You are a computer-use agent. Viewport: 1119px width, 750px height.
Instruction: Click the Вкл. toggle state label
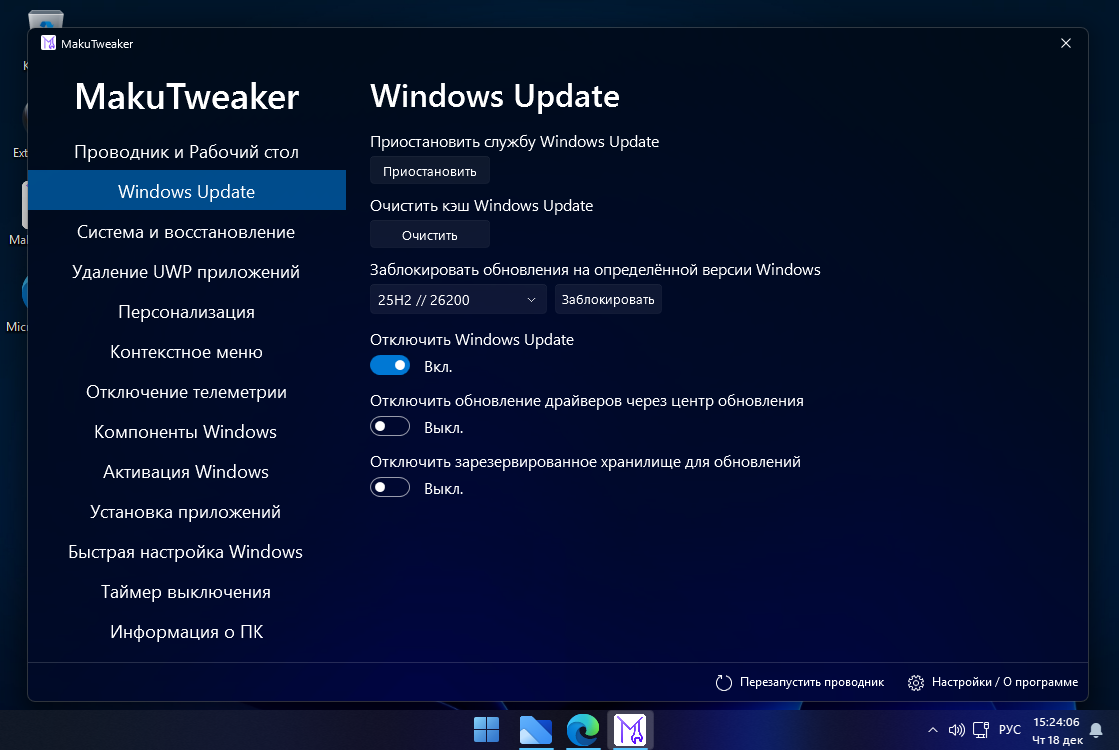pyautogui.click(x=437, y=366)
